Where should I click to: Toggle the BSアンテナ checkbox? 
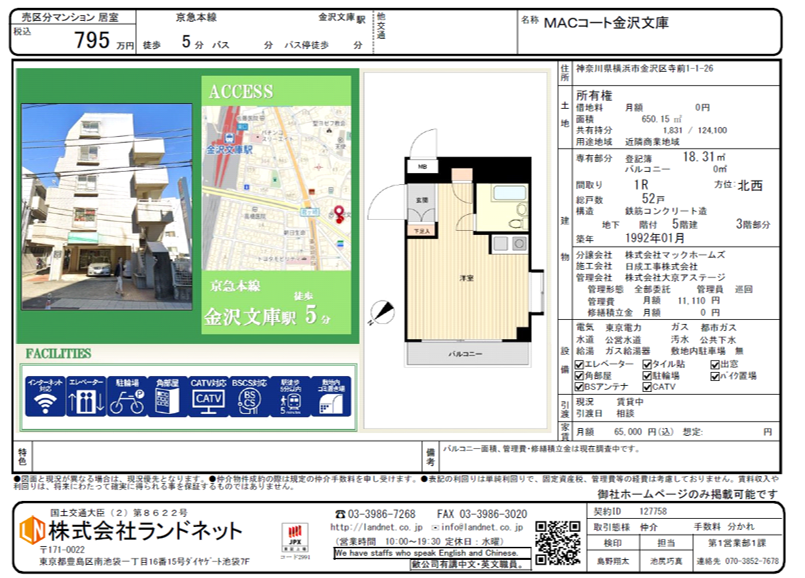tap(581, 386)
